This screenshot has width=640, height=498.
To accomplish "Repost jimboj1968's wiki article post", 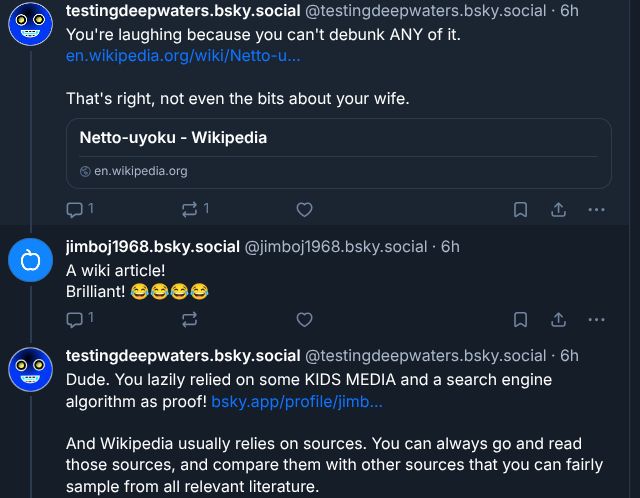I will tap(189, 319).
